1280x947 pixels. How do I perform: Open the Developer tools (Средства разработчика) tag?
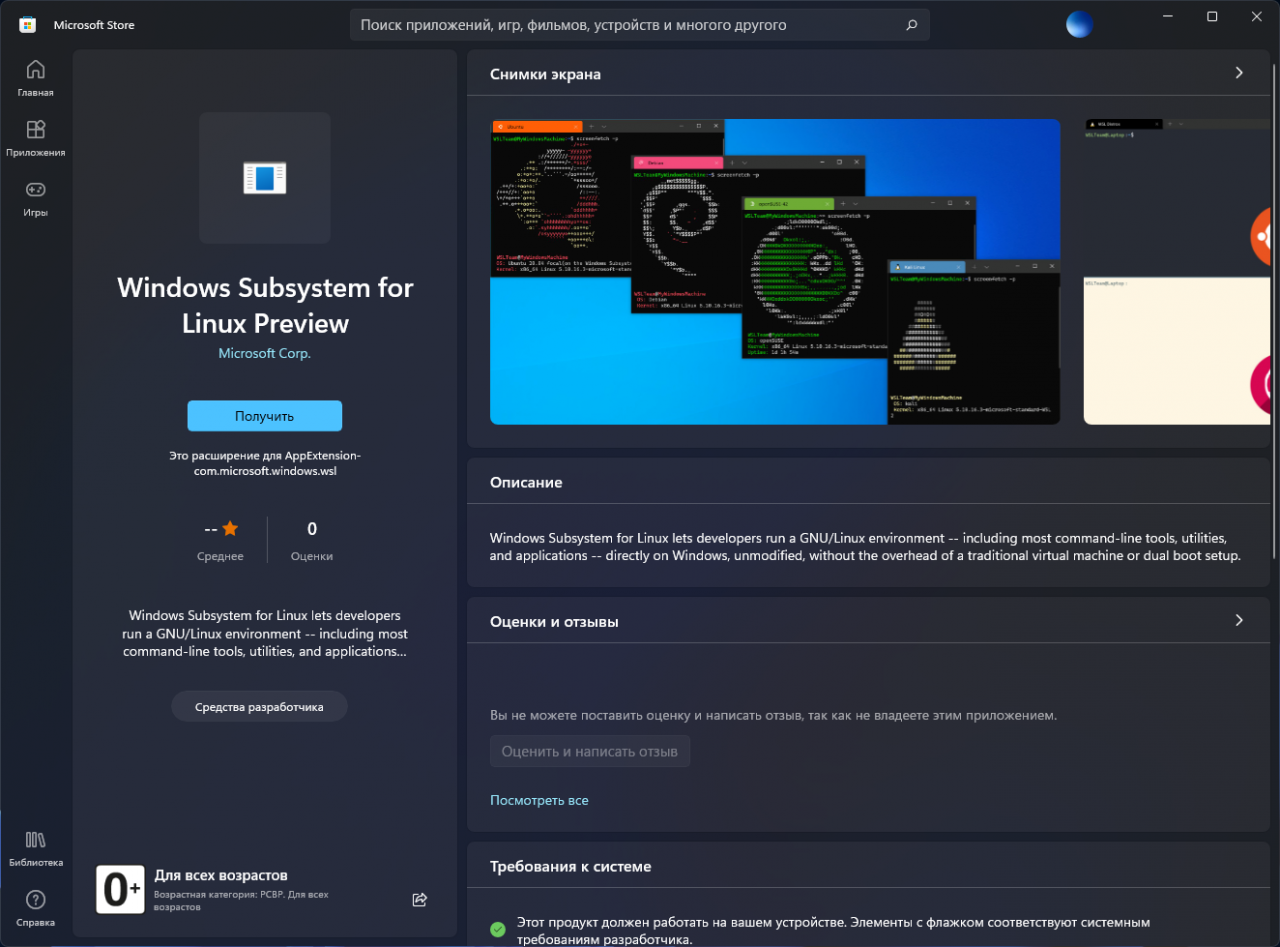pos(259,706)
